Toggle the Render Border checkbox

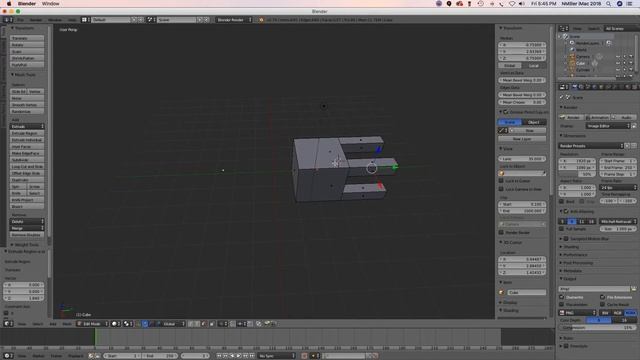(x=501, y=232)
